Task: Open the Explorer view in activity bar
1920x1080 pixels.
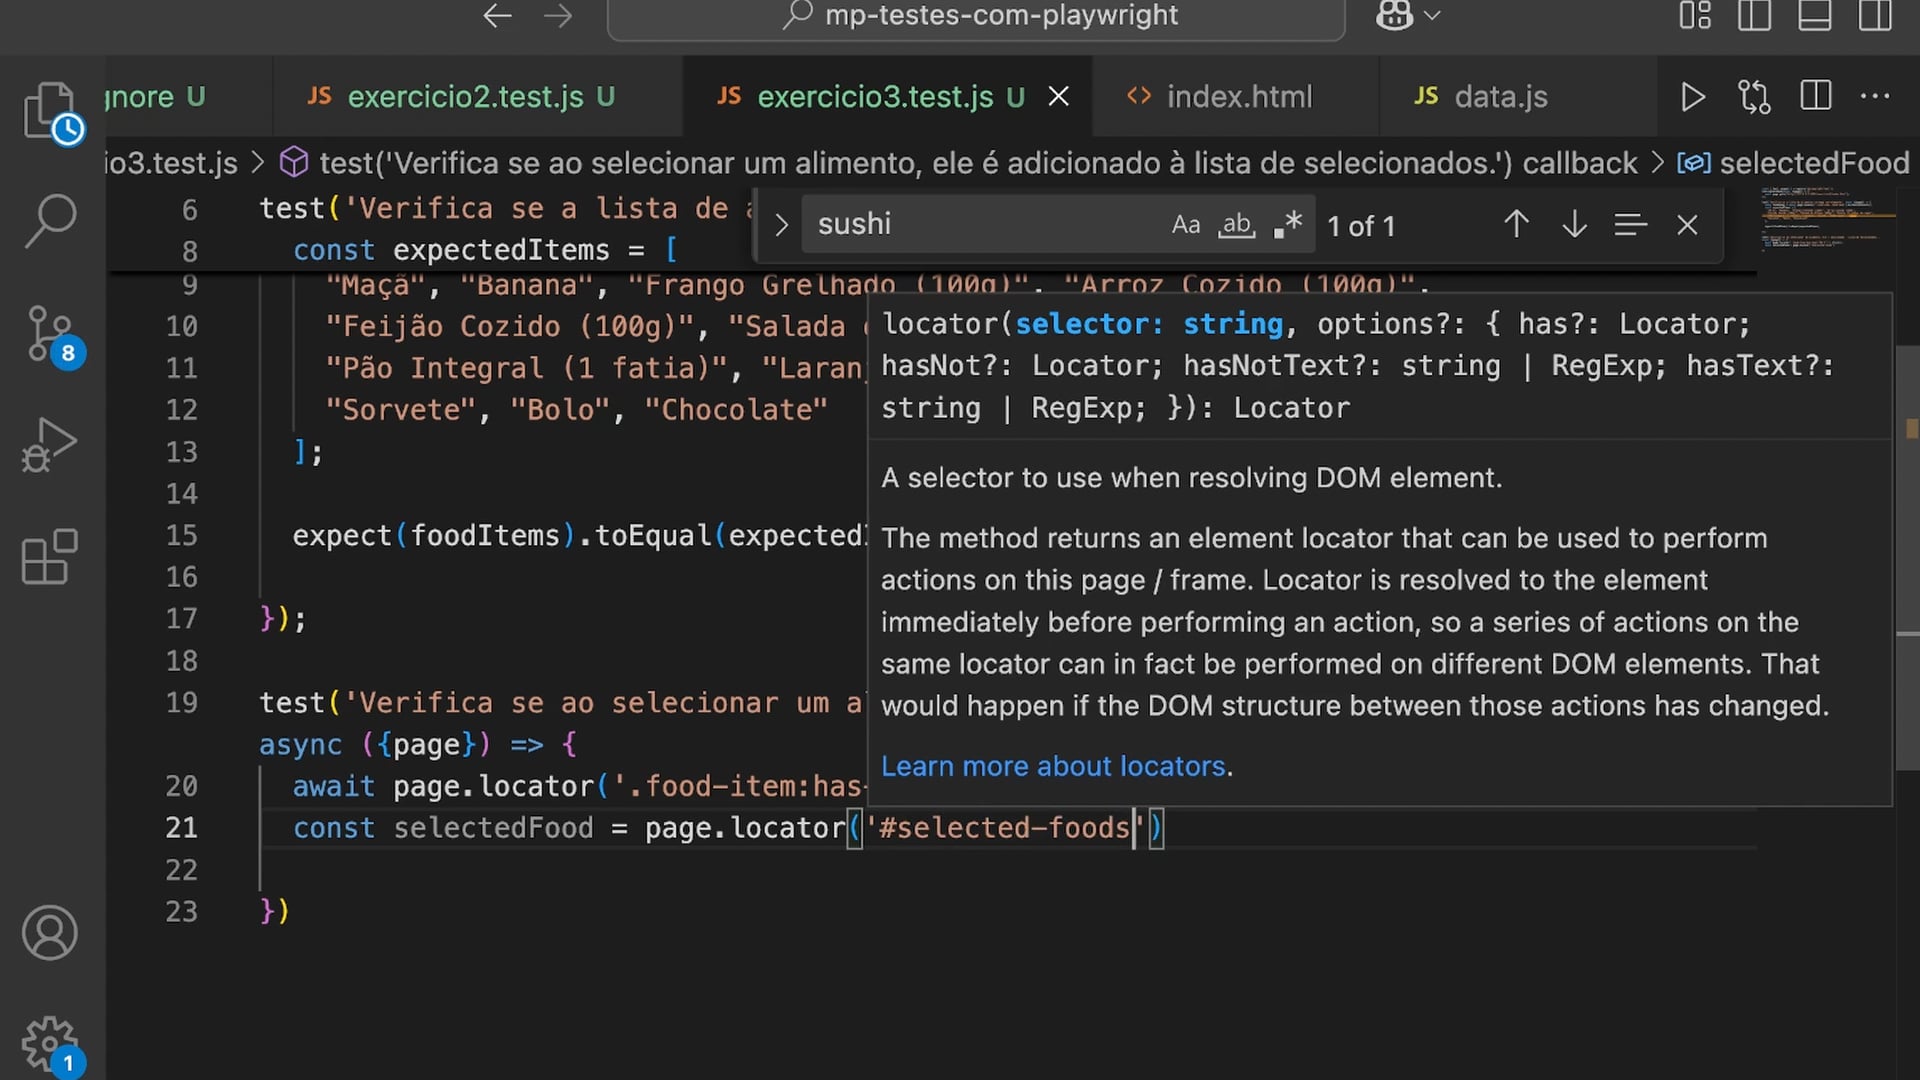Action: [x=49, y=110]
